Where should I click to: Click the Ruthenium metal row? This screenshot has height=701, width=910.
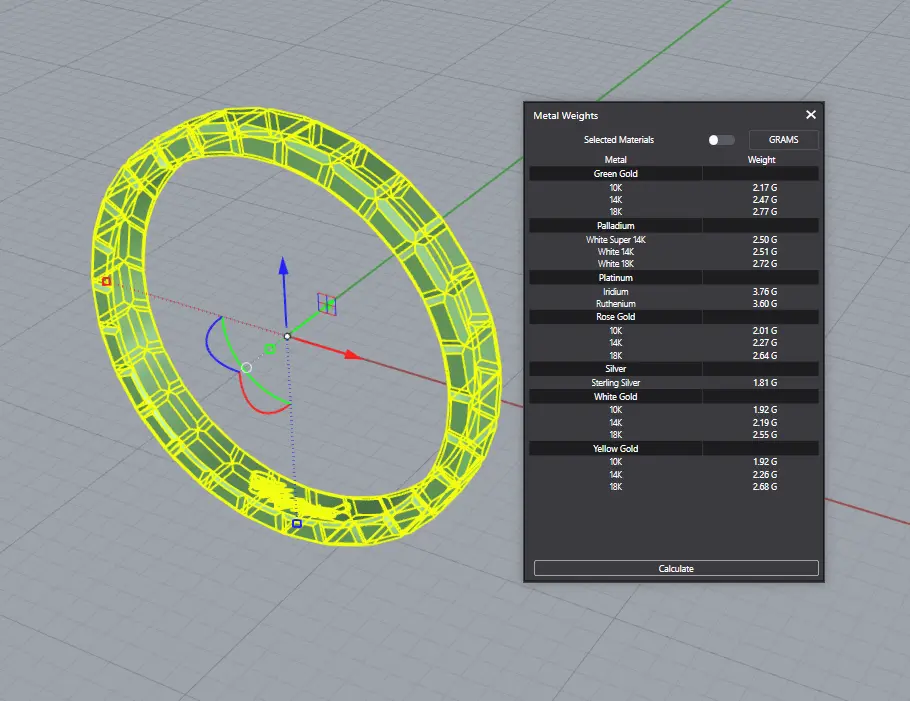coord(674,304)
